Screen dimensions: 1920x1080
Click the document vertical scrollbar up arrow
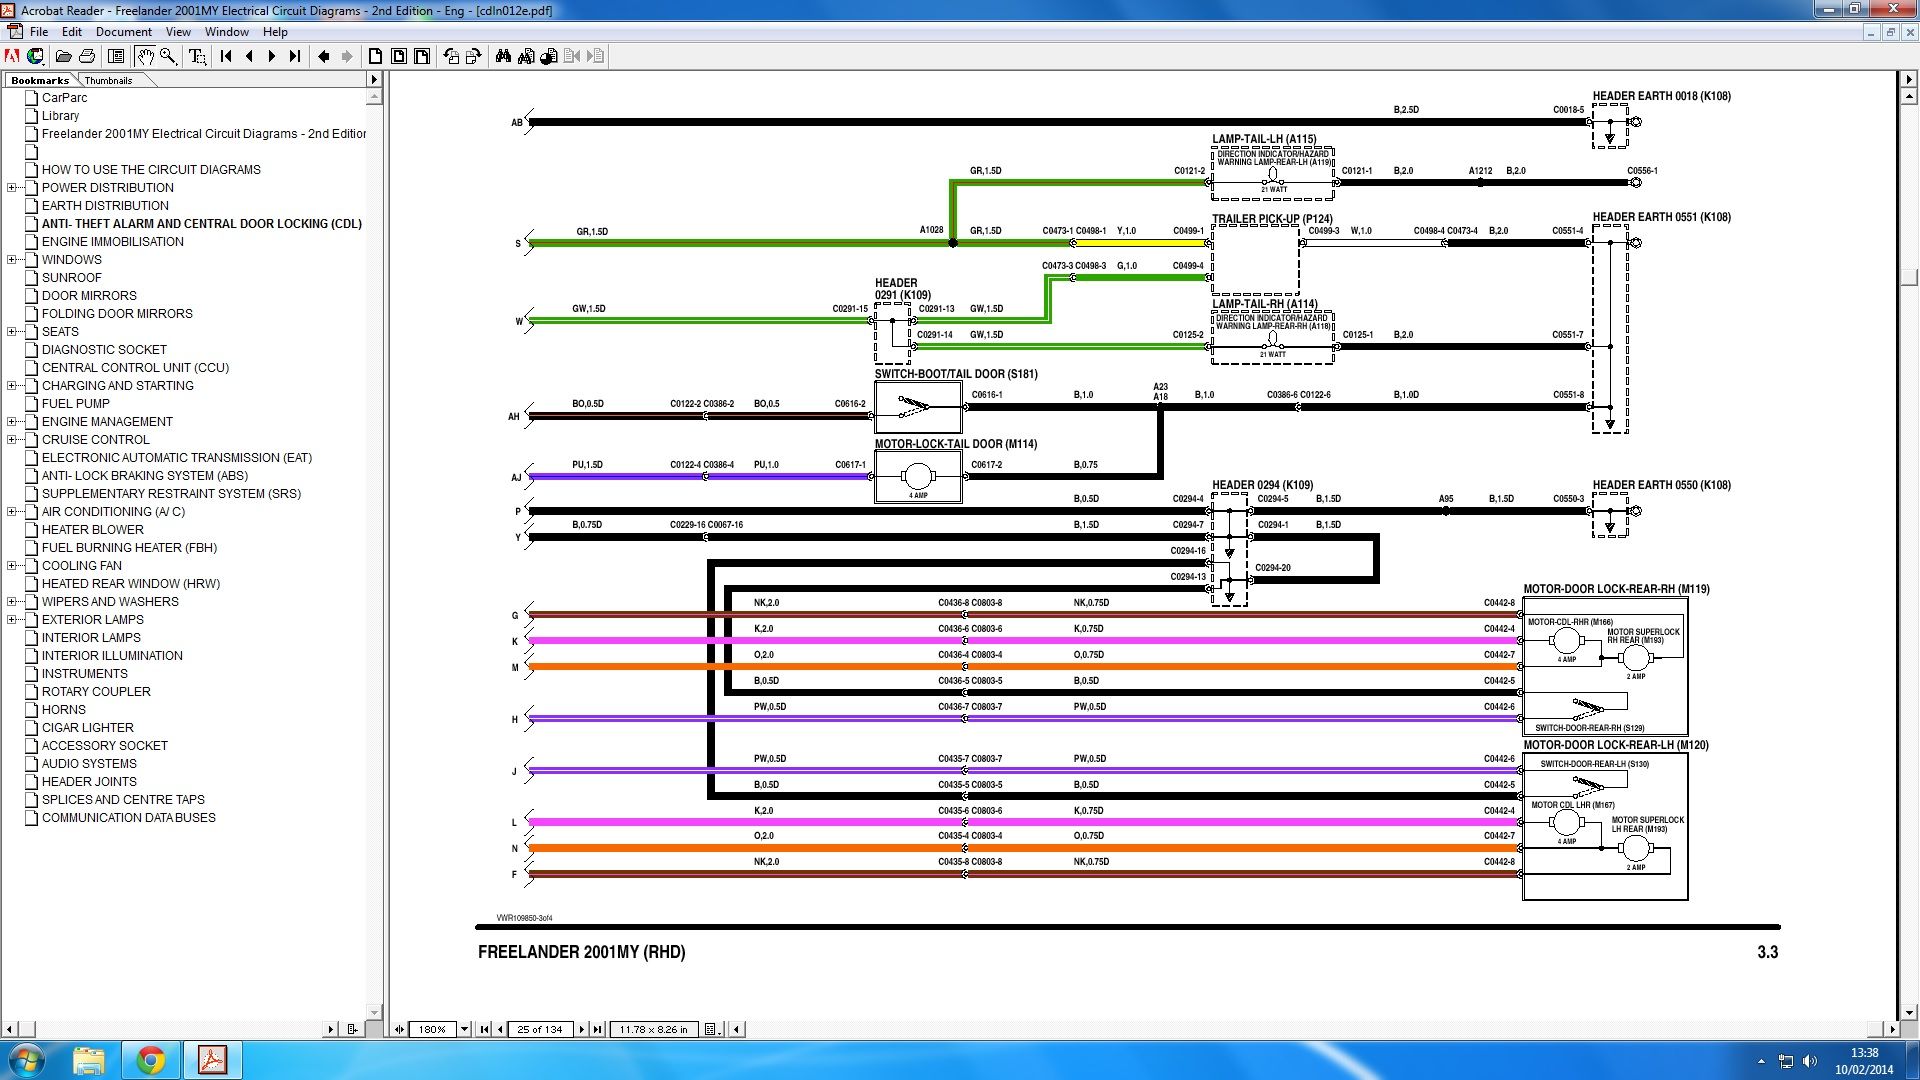[1909, 97]
